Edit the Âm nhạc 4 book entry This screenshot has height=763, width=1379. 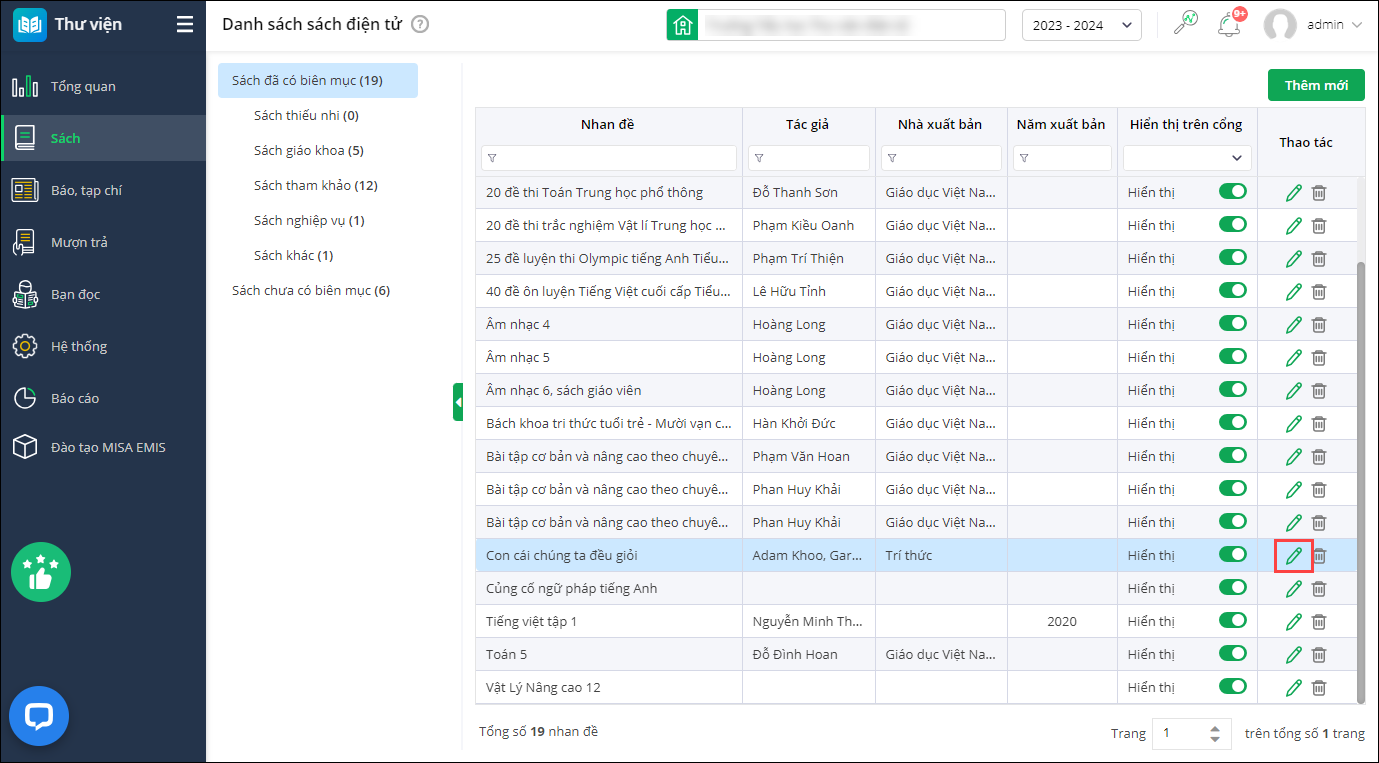(1294, 325)
